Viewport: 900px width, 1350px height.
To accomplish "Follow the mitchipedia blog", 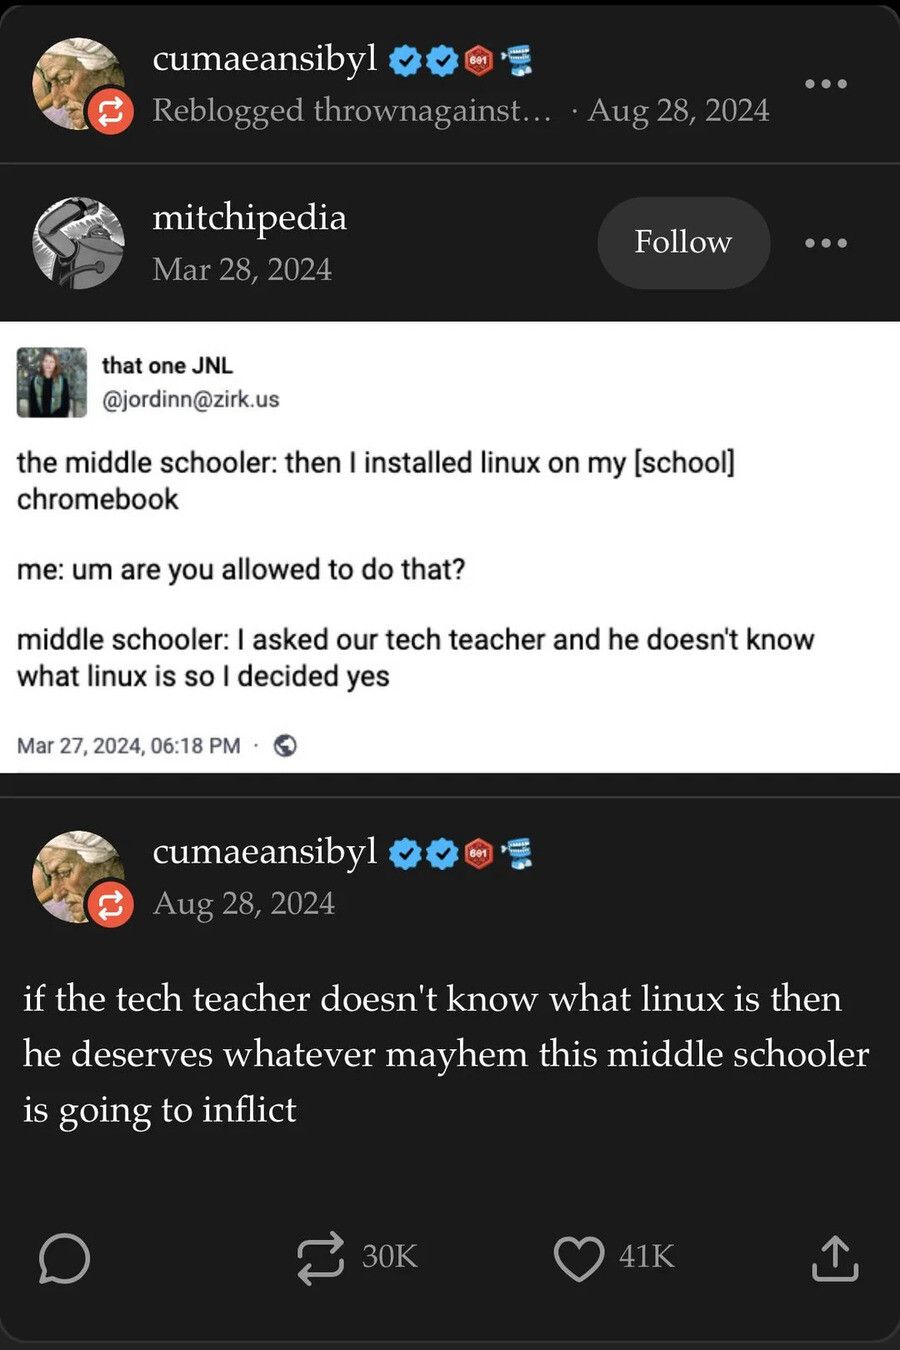I will click(x=683, y=242).
